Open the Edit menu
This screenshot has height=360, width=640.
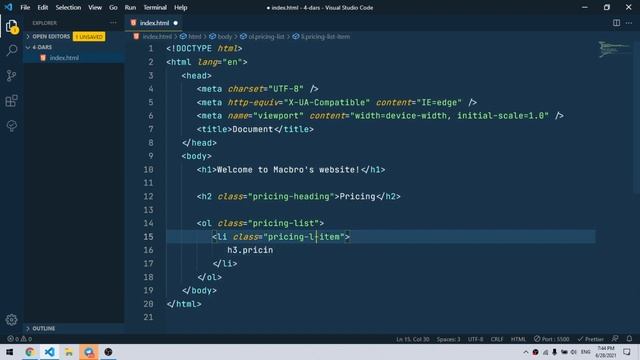[x=42, y=7]
